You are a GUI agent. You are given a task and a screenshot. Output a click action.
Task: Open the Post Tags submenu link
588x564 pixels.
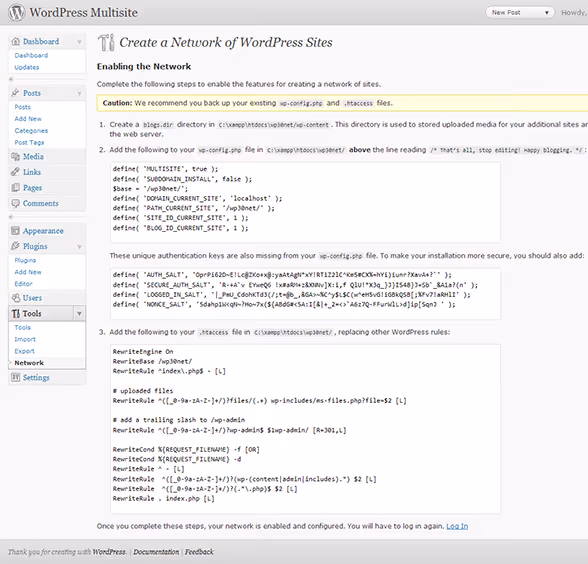coord(29,142)
